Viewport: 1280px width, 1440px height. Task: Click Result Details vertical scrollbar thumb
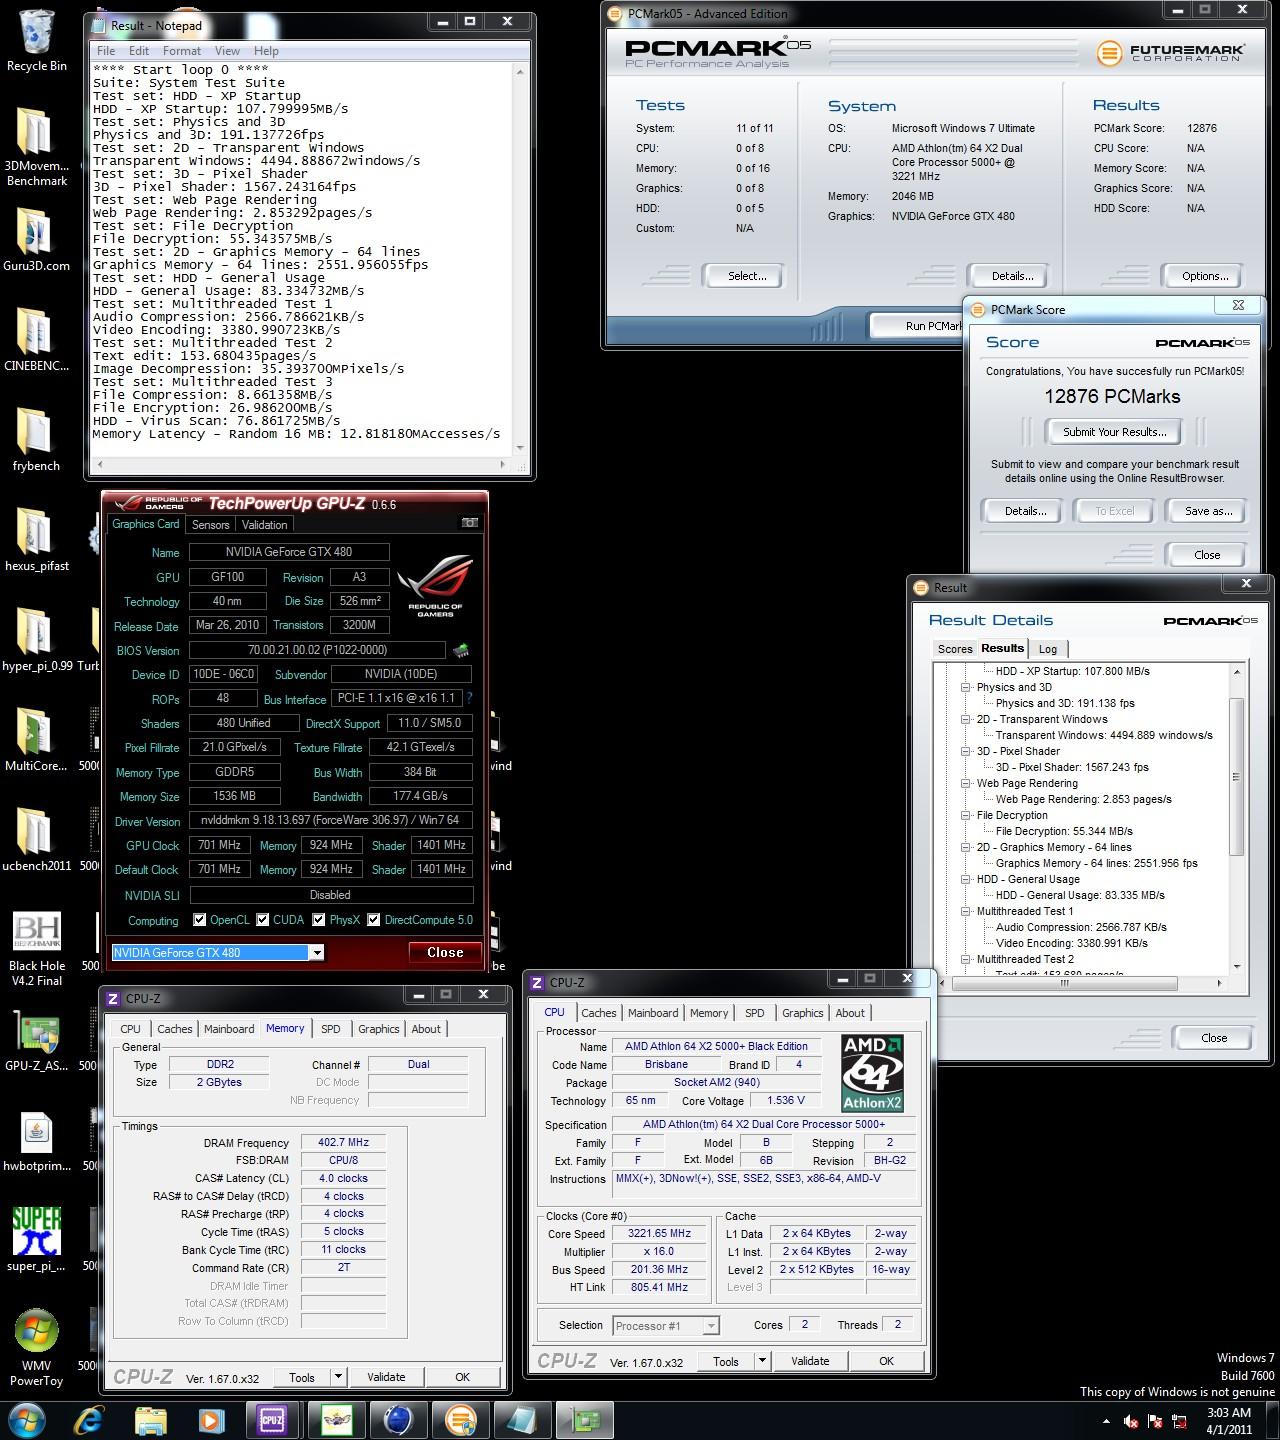pyautogui.click(x=1236, y=776)
